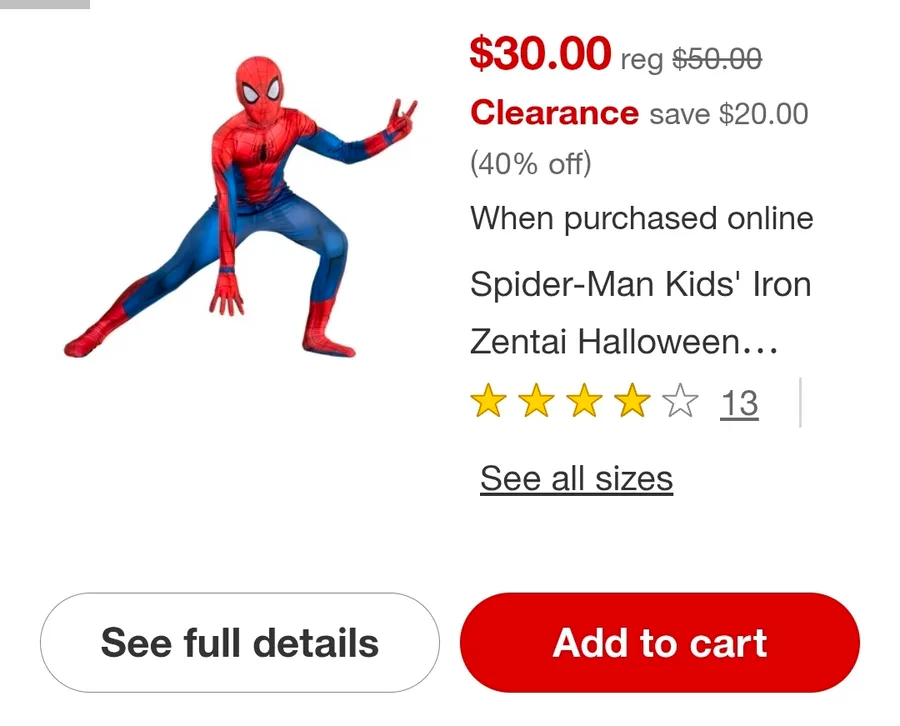
Task: Click the truncated Zentai Halloween… title line
Action: (x=624, y=342)
